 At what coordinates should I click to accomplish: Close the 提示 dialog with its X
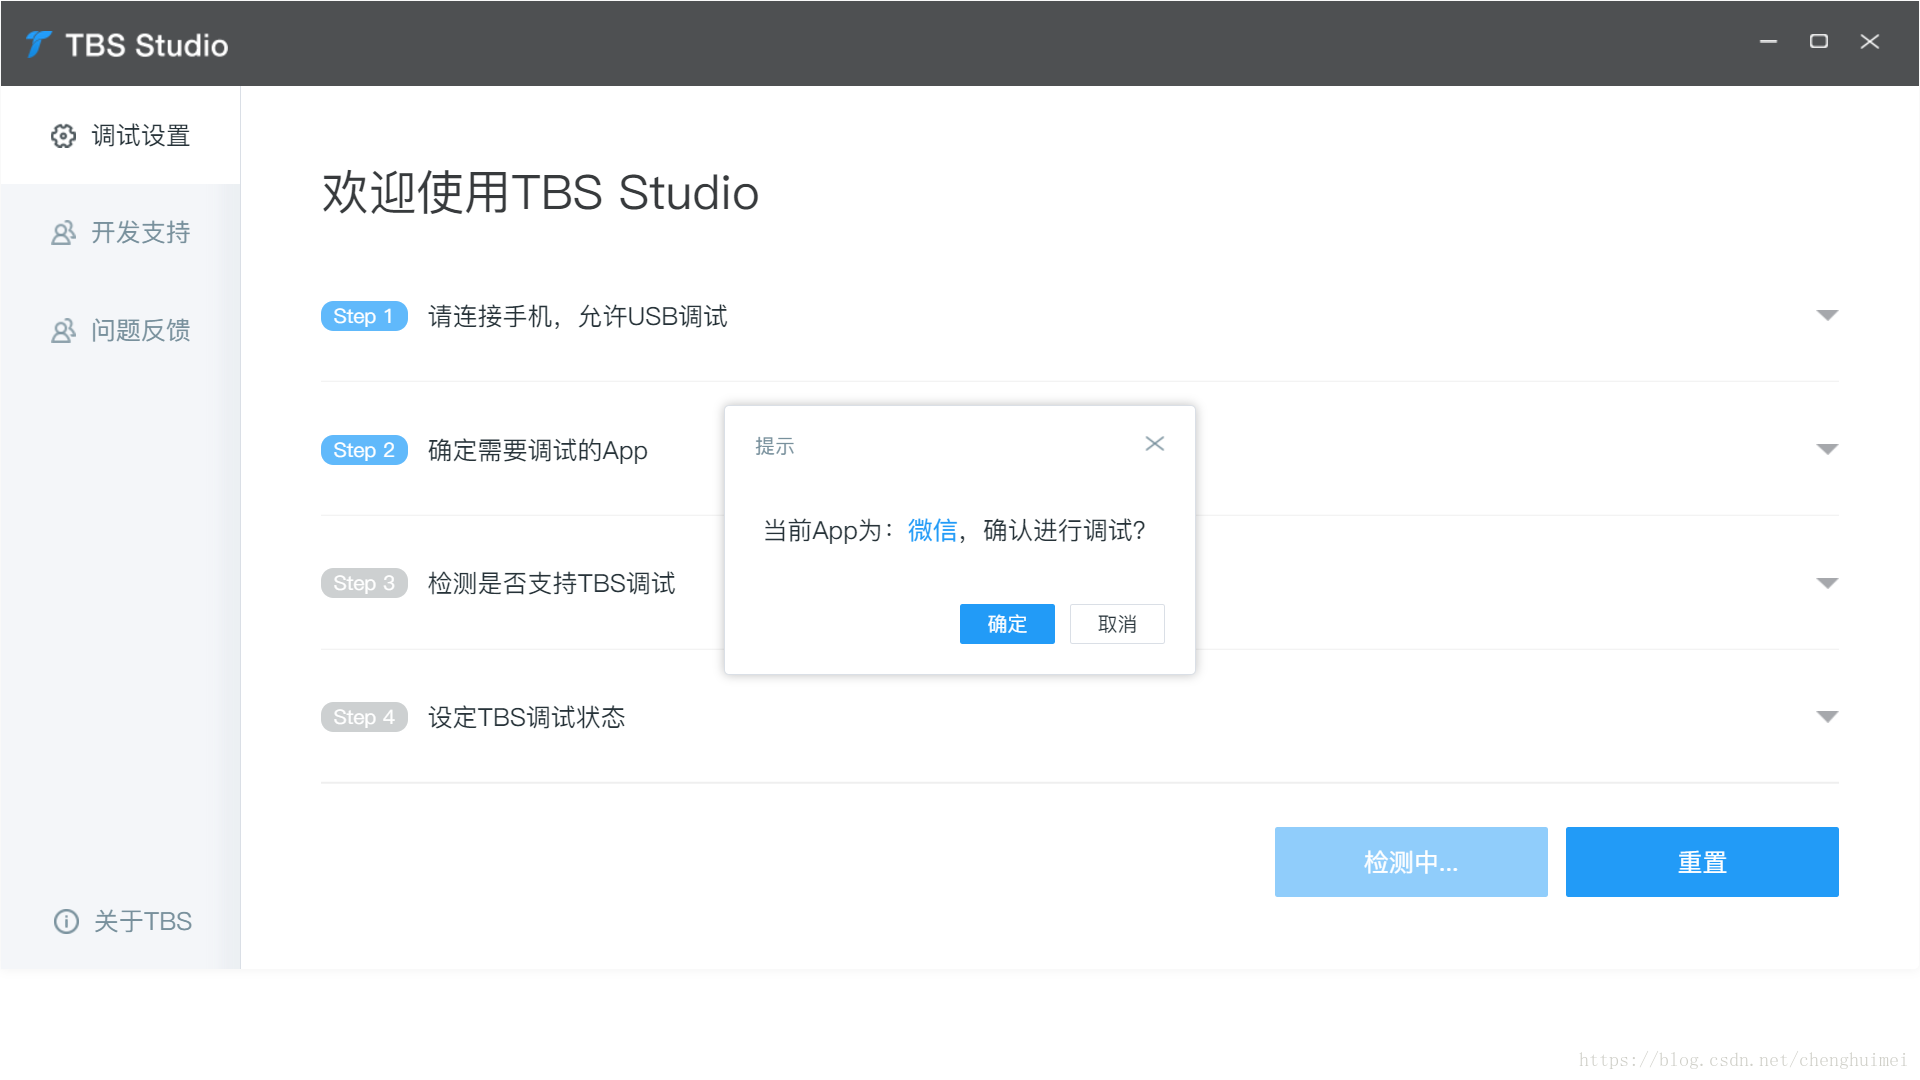coord(1155,443)
